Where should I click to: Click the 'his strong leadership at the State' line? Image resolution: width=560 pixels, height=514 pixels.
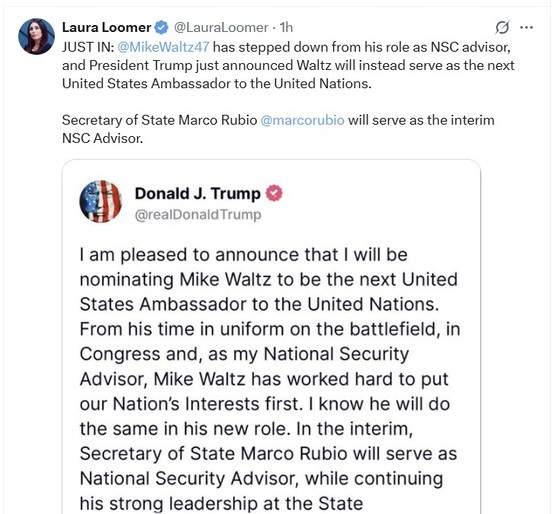tap(221, 503)
